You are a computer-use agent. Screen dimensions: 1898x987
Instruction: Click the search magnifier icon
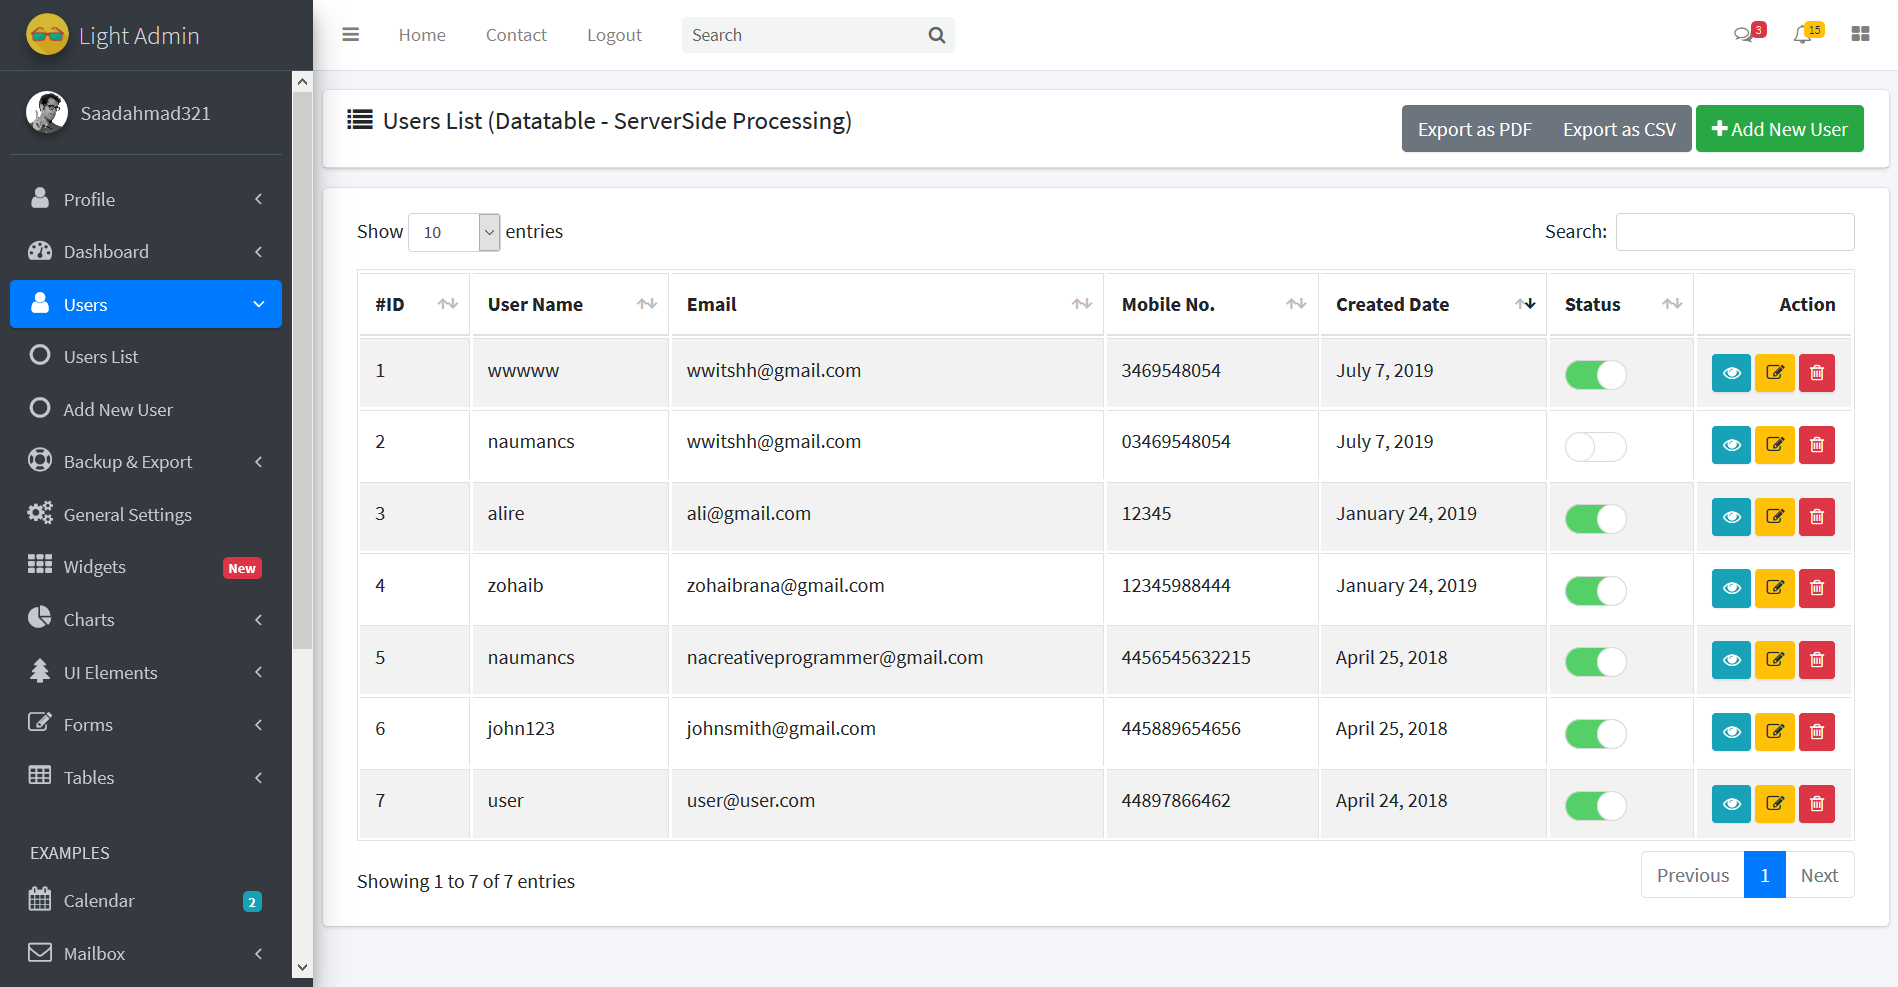pos(936,34)
